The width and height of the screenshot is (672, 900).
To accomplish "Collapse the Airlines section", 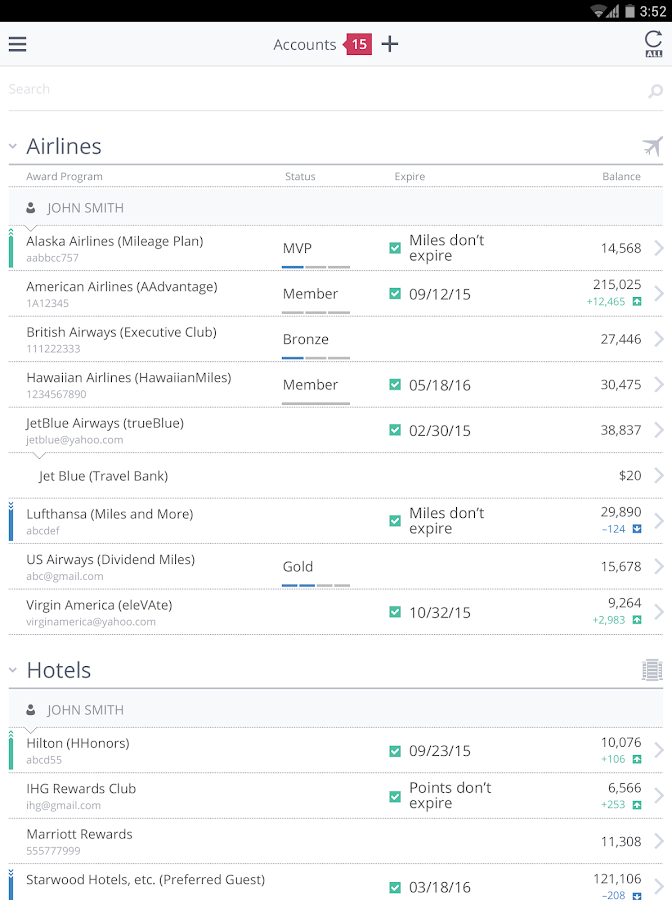I will tap(13, 147).
